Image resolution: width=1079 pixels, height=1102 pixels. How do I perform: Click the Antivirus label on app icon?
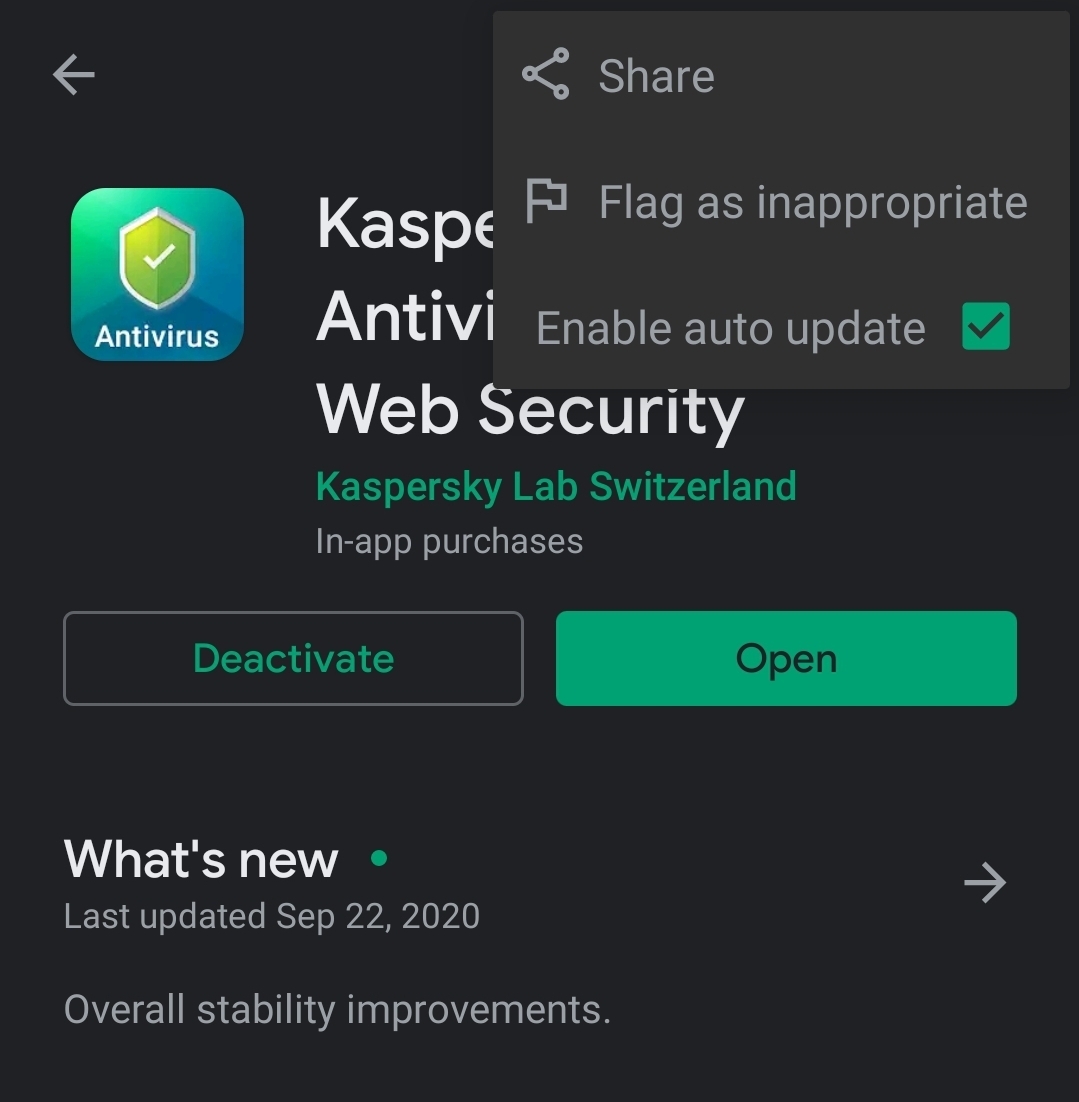coord(157,337)
